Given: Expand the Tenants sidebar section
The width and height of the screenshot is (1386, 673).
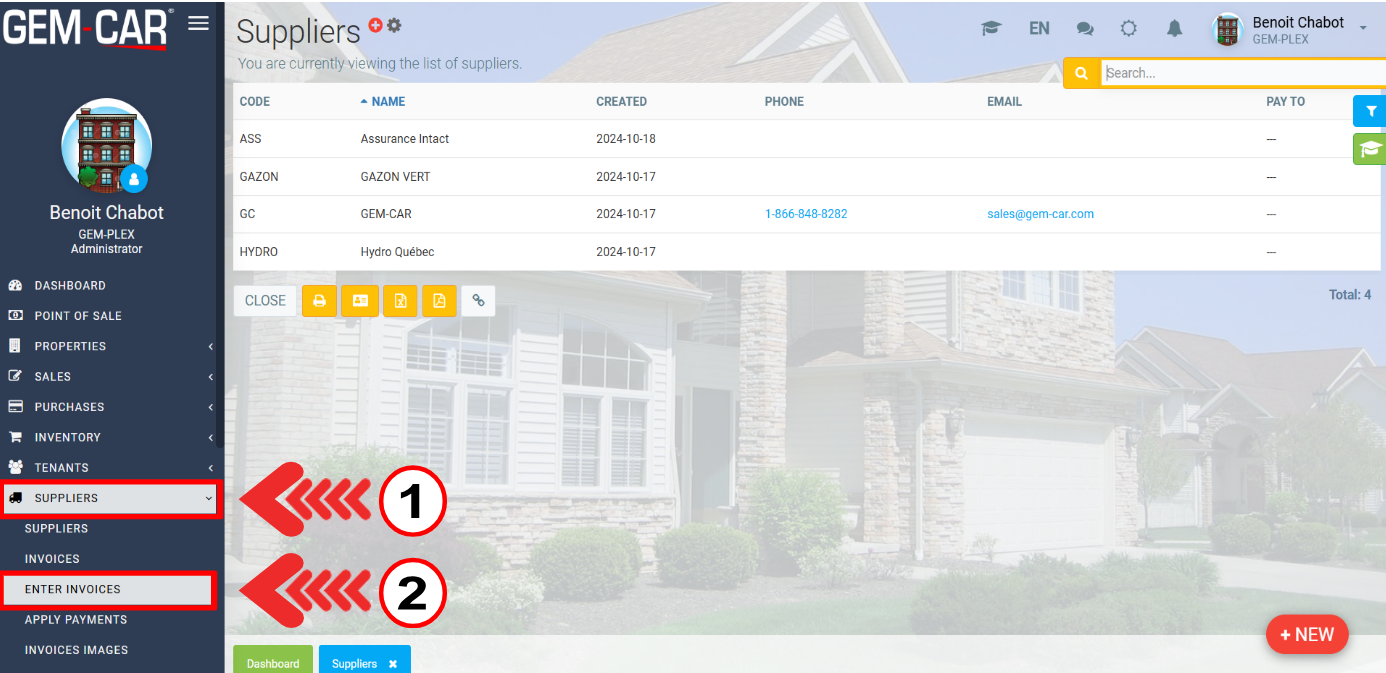Looking at the screenshot, I should pos(110,467).
